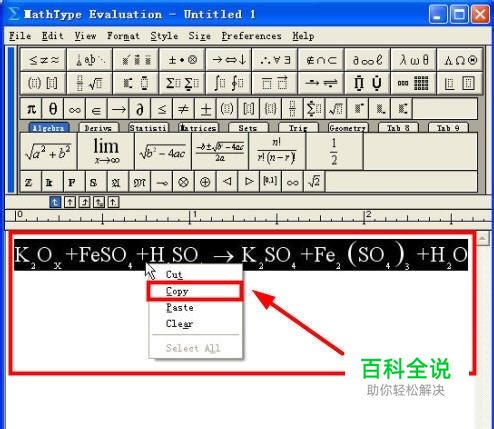This screenshot has width=494, height=429.
Task: Open the set theory symbols palette (∉∩⊂)
Action: point(321,60)
